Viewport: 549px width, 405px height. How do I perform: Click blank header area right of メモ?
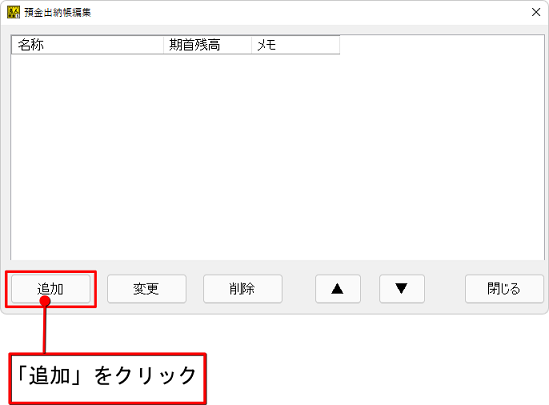click(x=442, y=45)
